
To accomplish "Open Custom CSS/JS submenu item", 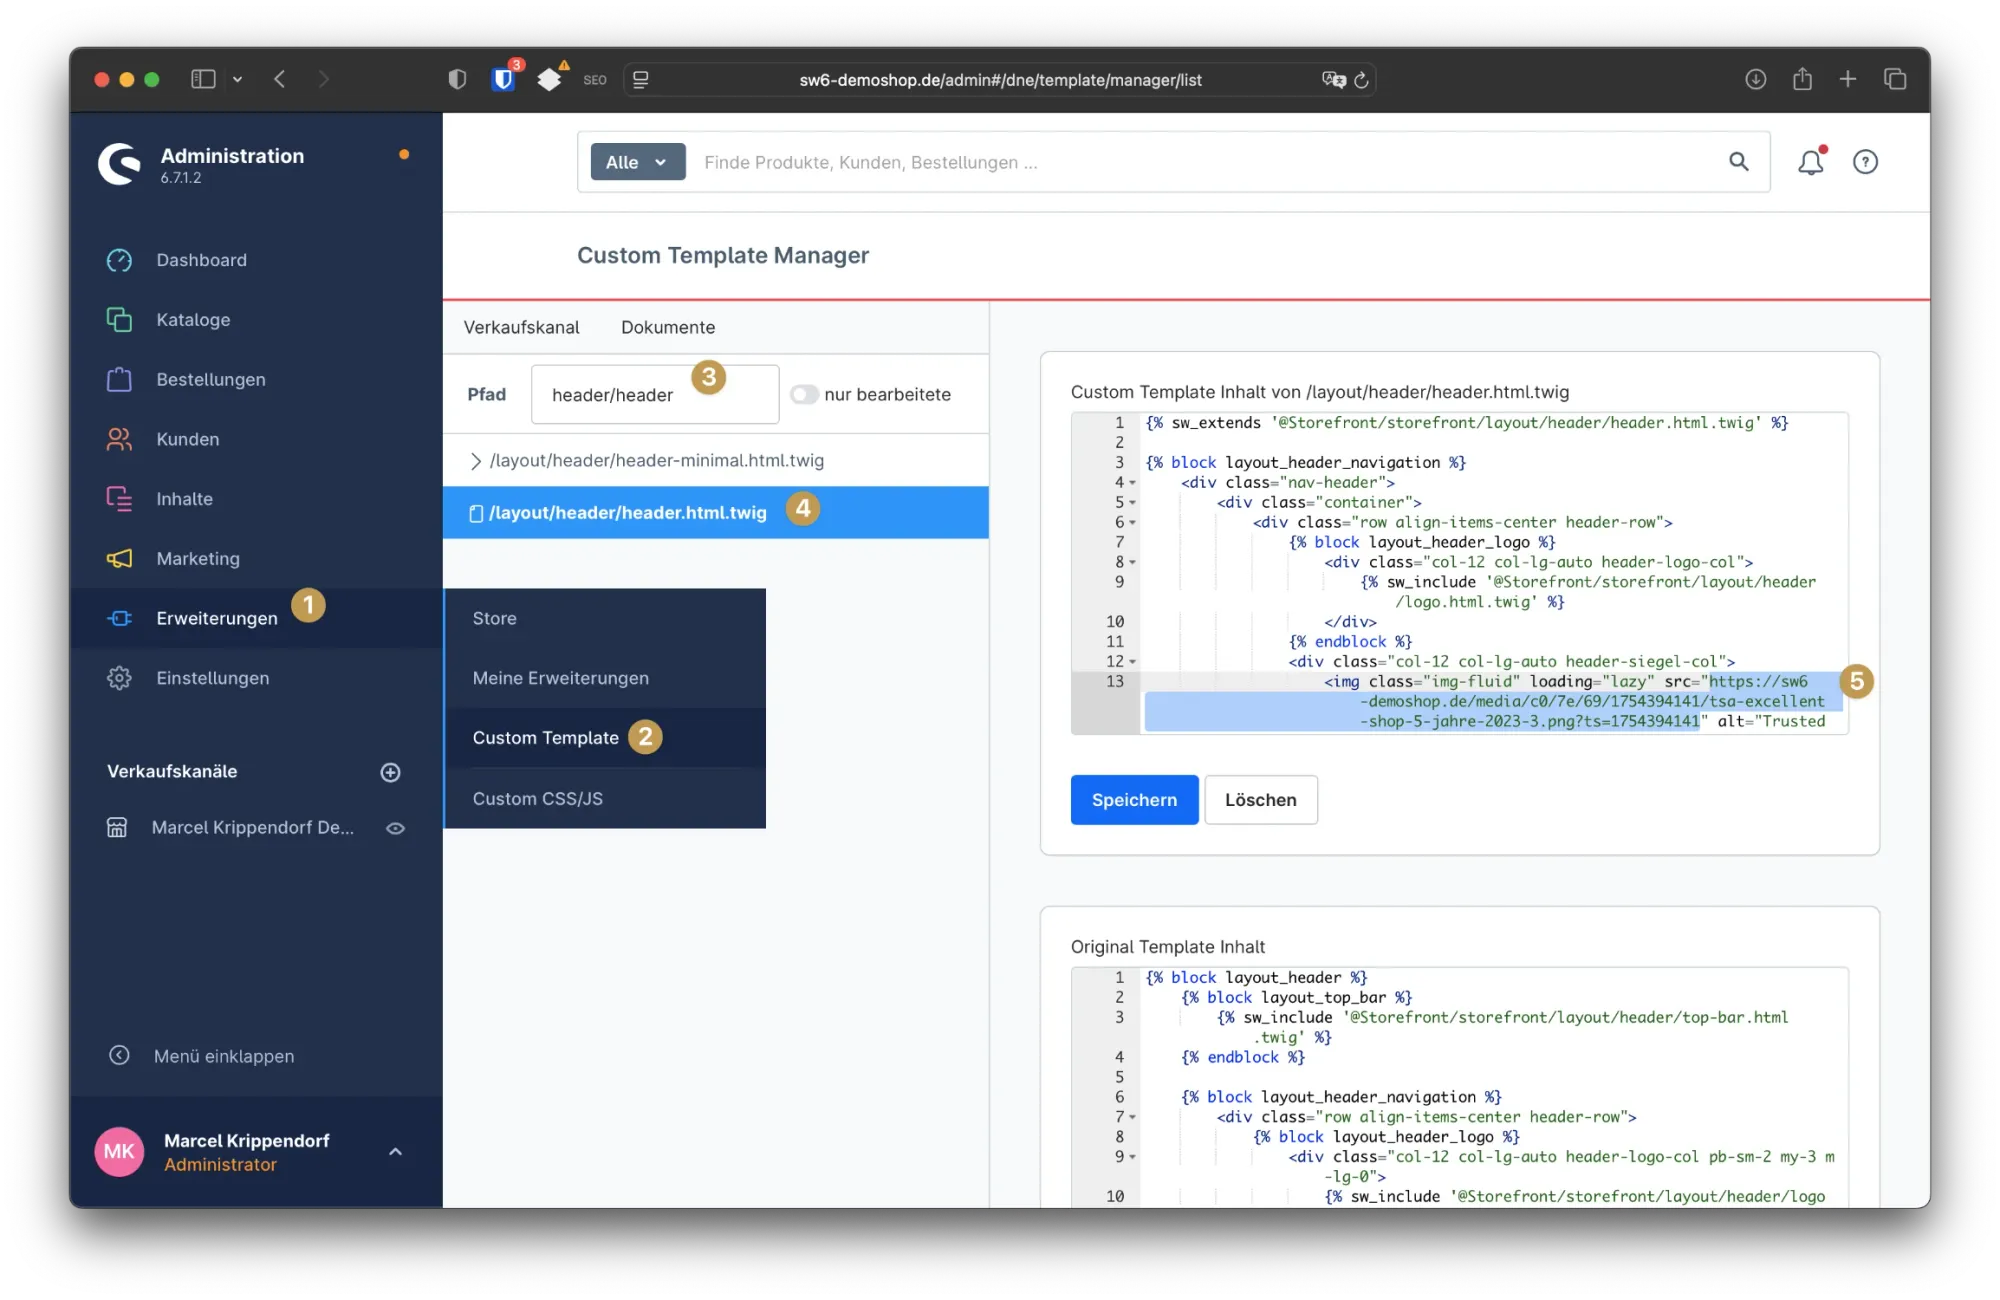I will pos(537,798).
